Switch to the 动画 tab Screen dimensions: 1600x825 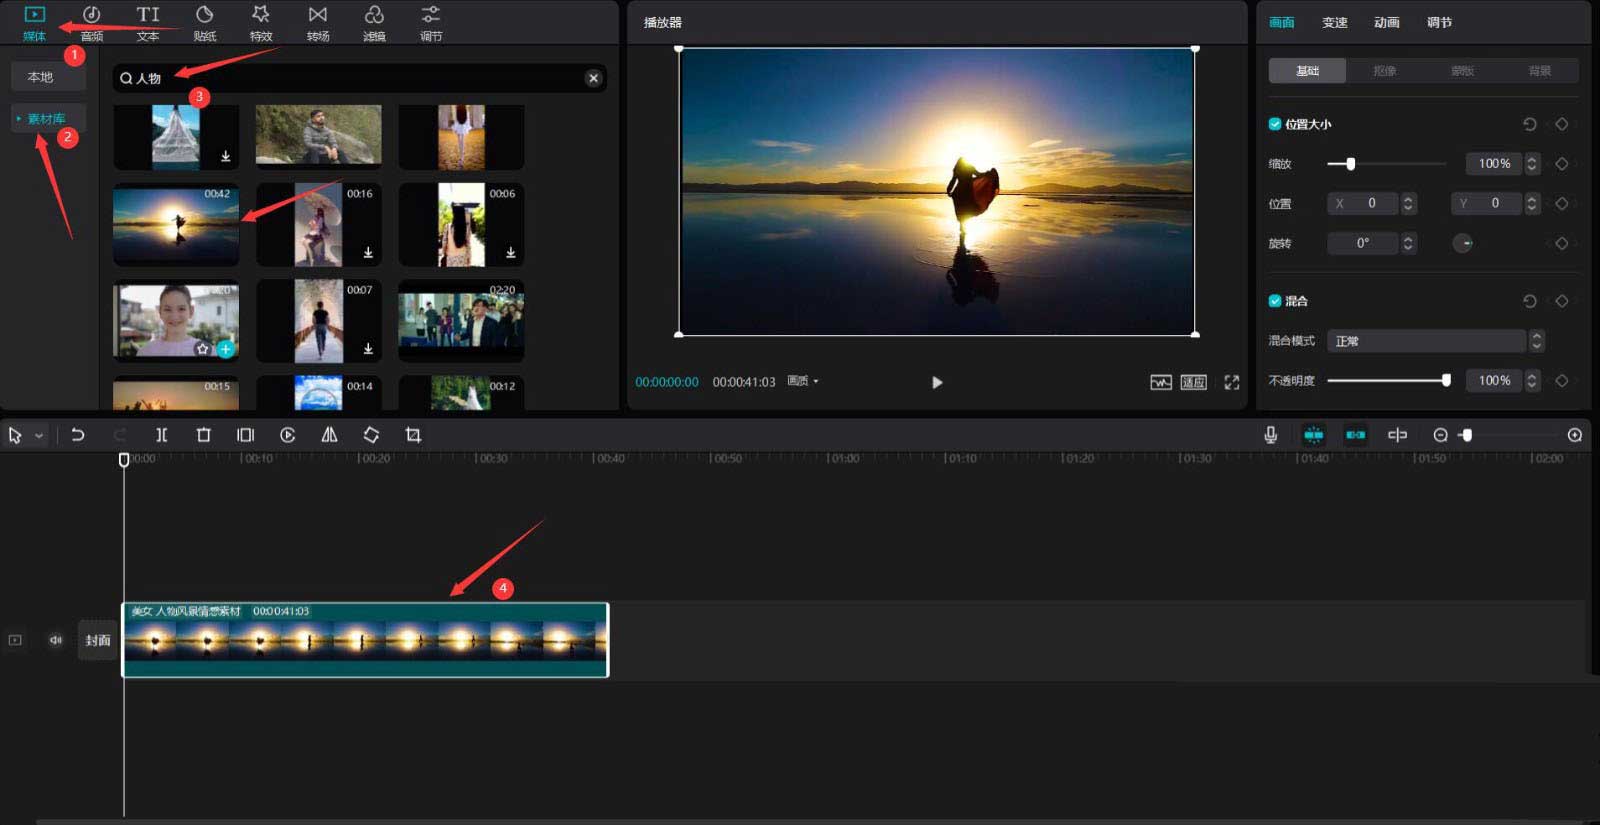[x=1386, y=22]
